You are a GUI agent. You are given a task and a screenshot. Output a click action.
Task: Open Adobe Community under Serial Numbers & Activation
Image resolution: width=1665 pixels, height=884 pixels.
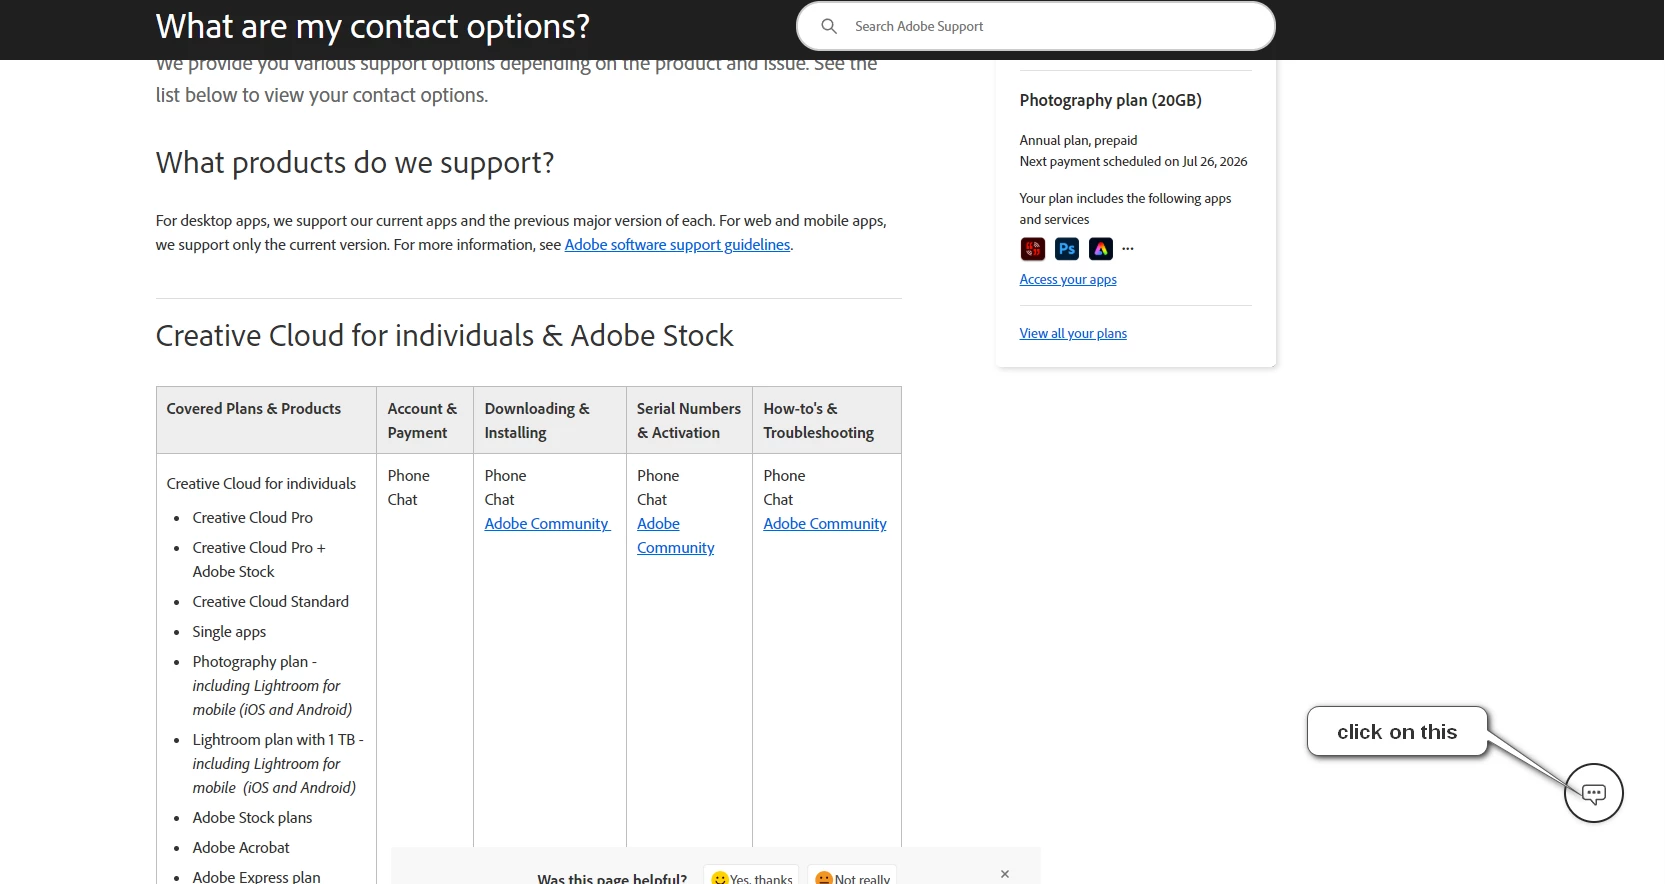(x=675, y=536)
